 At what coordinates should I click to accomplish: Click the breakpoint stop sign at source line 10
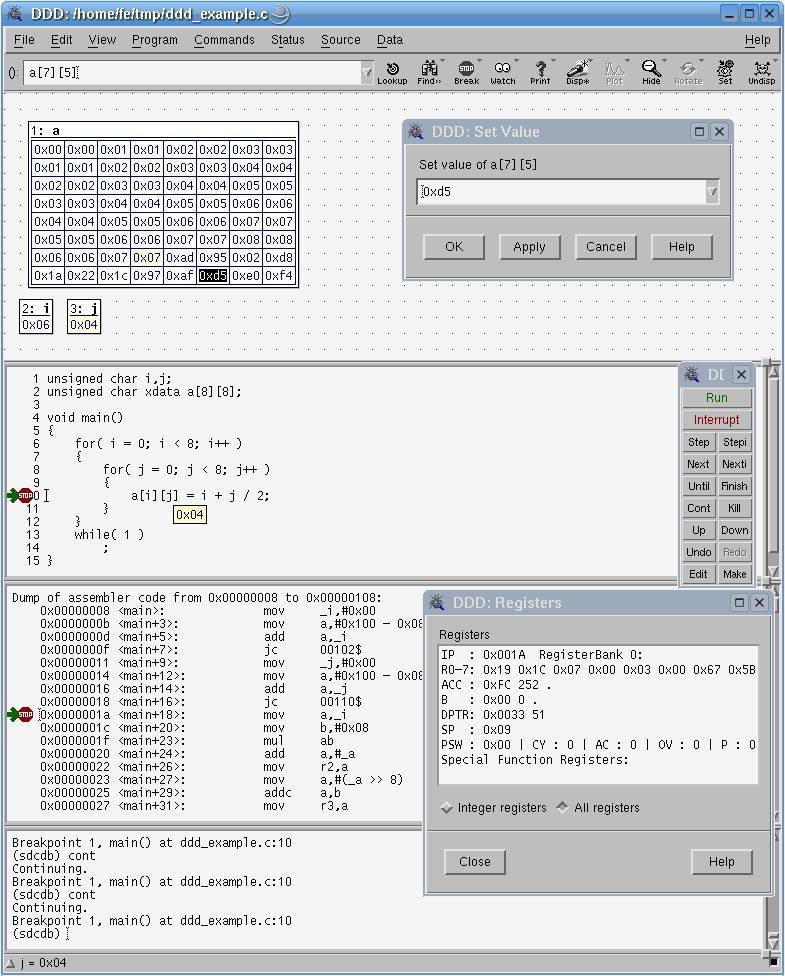pyautogui.click(x=25, y=495)
